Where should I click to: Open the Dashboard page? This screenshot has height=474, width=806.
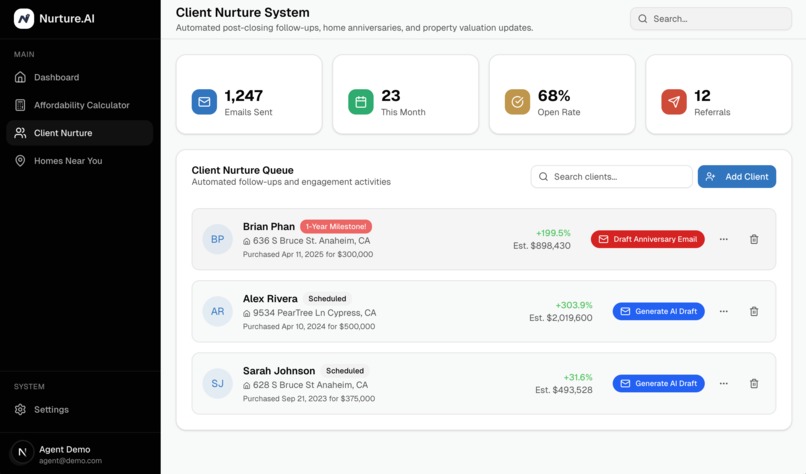pos(80,77)
